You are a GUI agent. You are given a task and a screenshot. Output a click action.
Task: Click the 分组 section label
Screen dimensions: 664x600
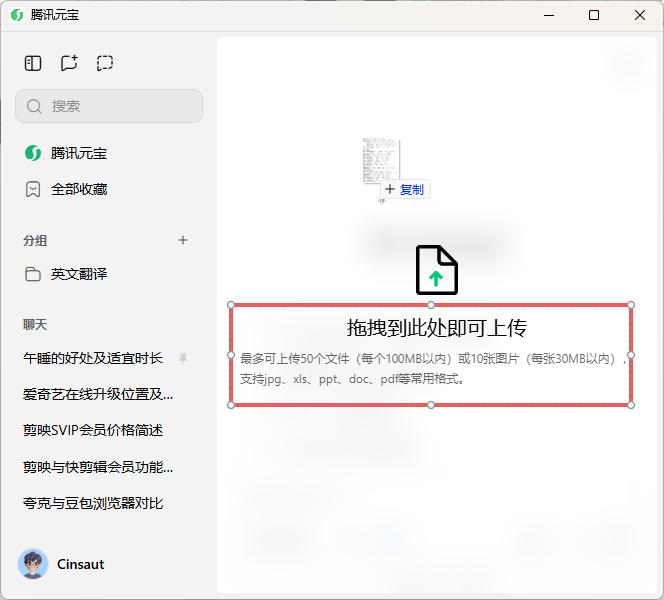click(x=35, y=241)
